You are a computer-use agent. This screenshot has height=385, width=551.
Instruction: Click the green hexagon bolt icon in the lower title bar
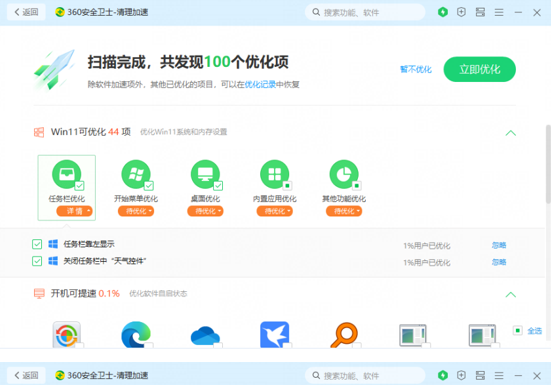pyautogui.click(x=443, y=376)
